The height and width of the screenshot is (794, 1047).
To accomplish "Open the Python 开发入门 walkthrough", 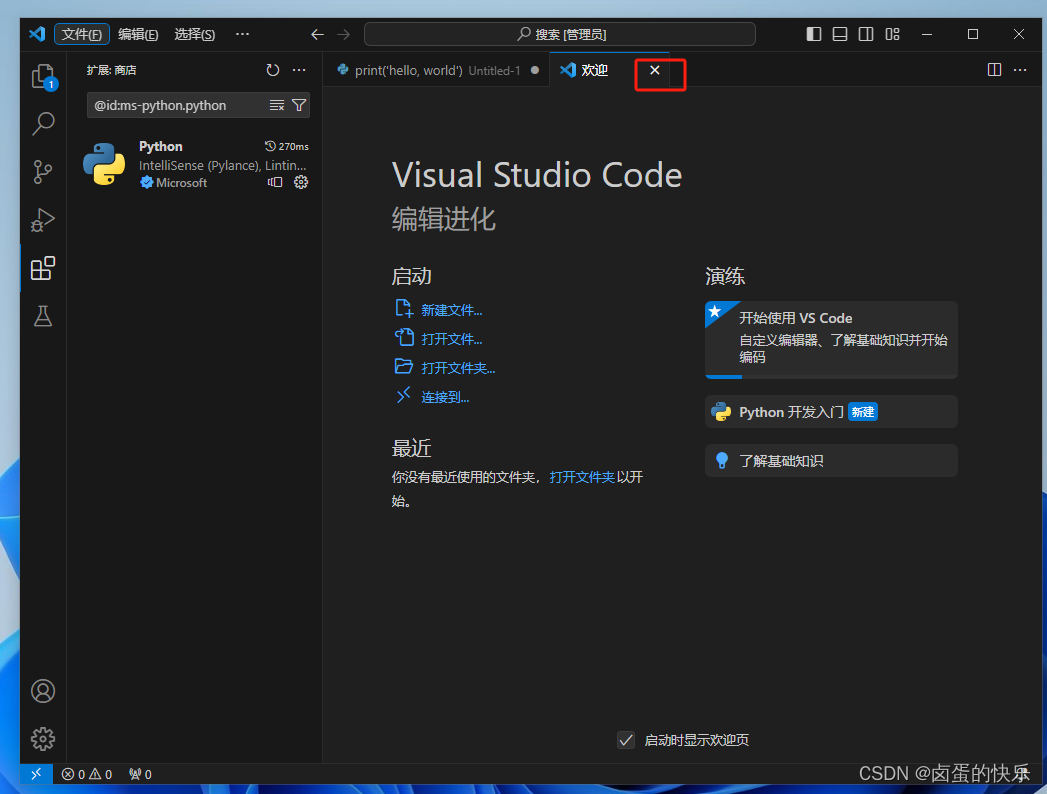I will [x=830, y=411].
